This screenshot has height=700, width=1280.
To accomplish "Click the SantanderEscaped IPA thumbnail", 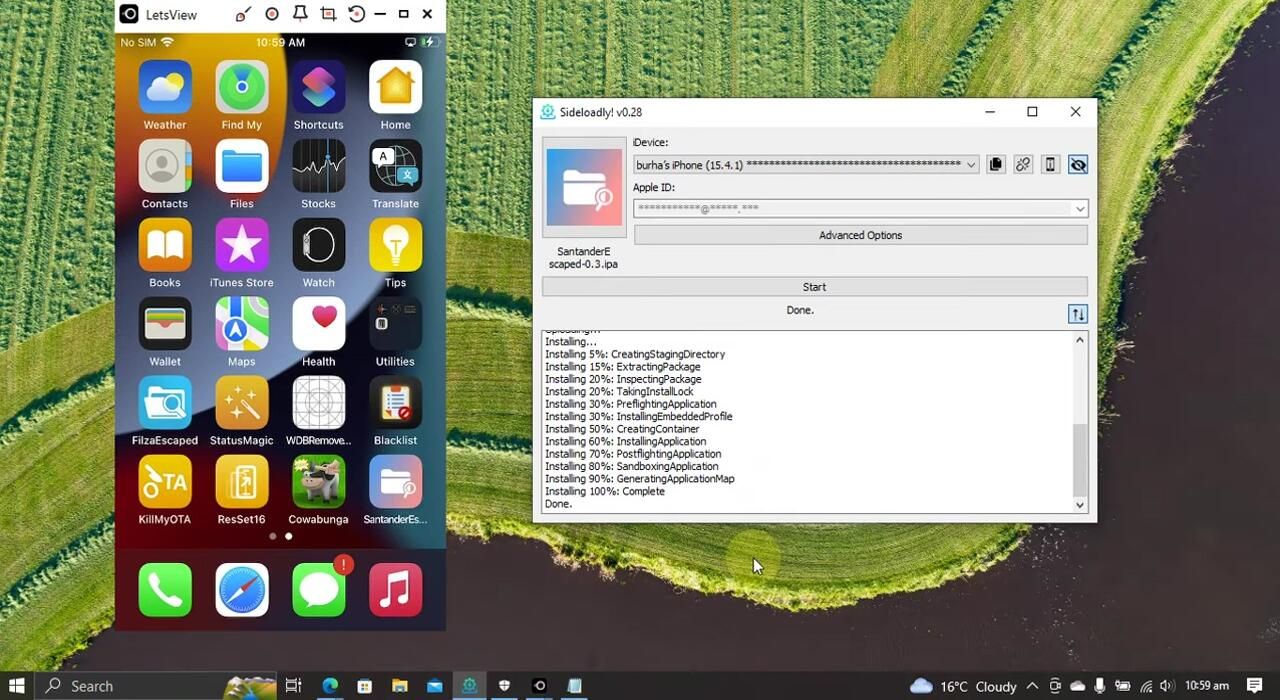I will pyautogui.click(x=584, y=187).
